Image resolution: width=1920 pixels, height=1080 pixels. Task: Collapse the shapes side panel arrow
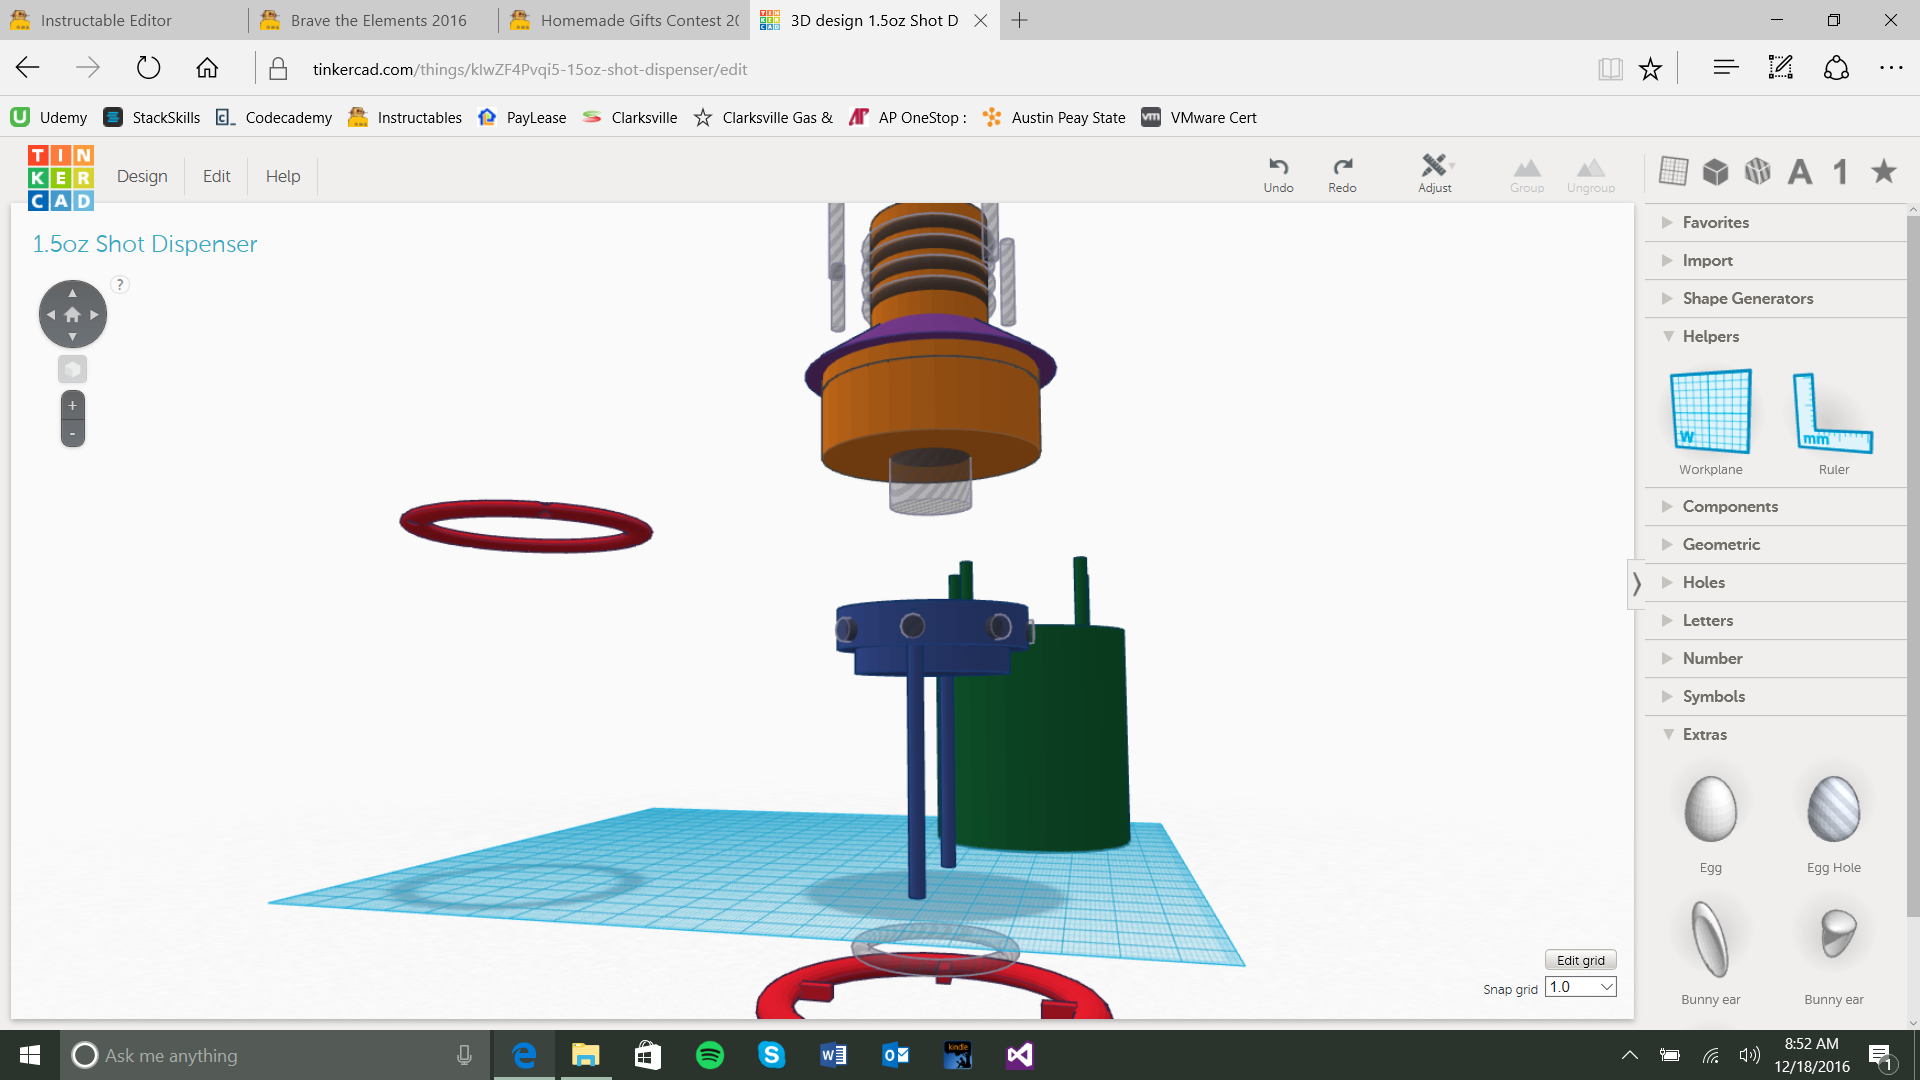click(x=1636, y=583)
